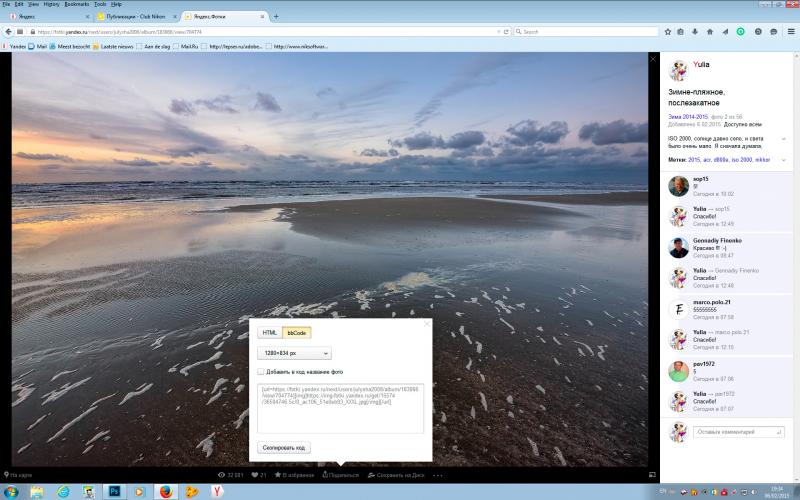Open the three dots more options
This screenshot has height=500, width=800.
pos(438,475)
